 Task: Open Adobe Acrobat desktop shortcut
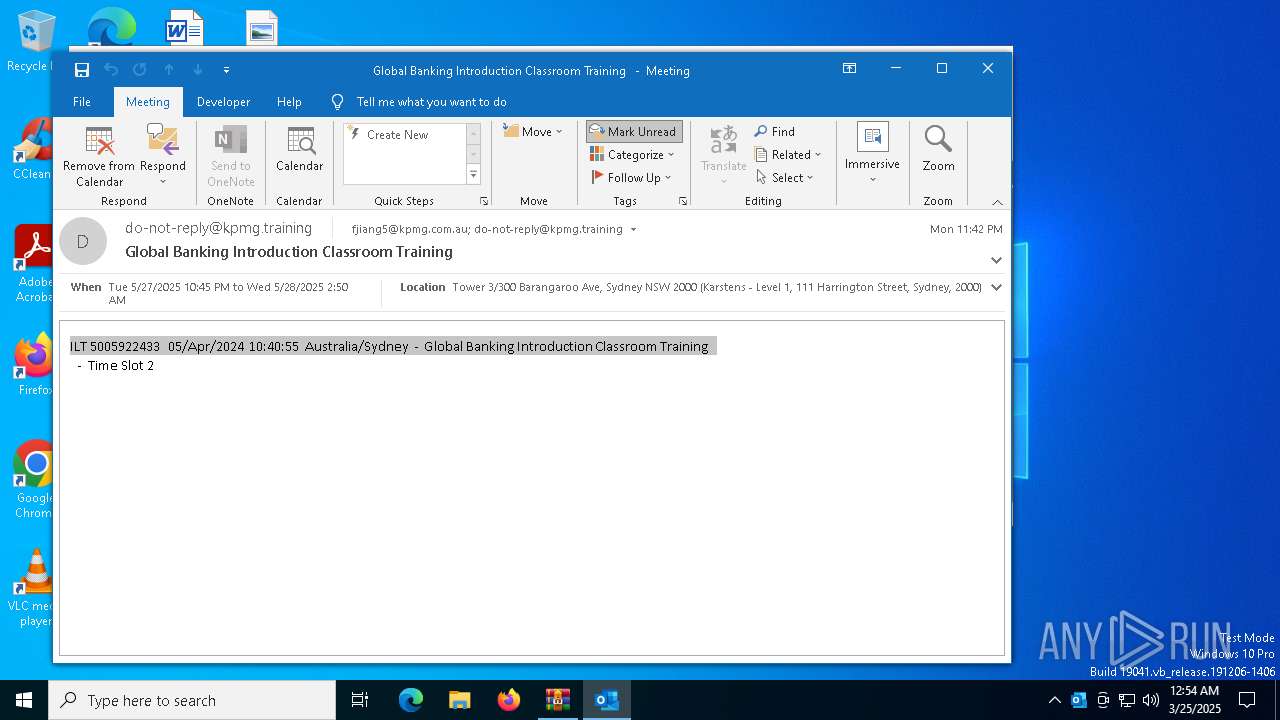(x=35, y=264)
